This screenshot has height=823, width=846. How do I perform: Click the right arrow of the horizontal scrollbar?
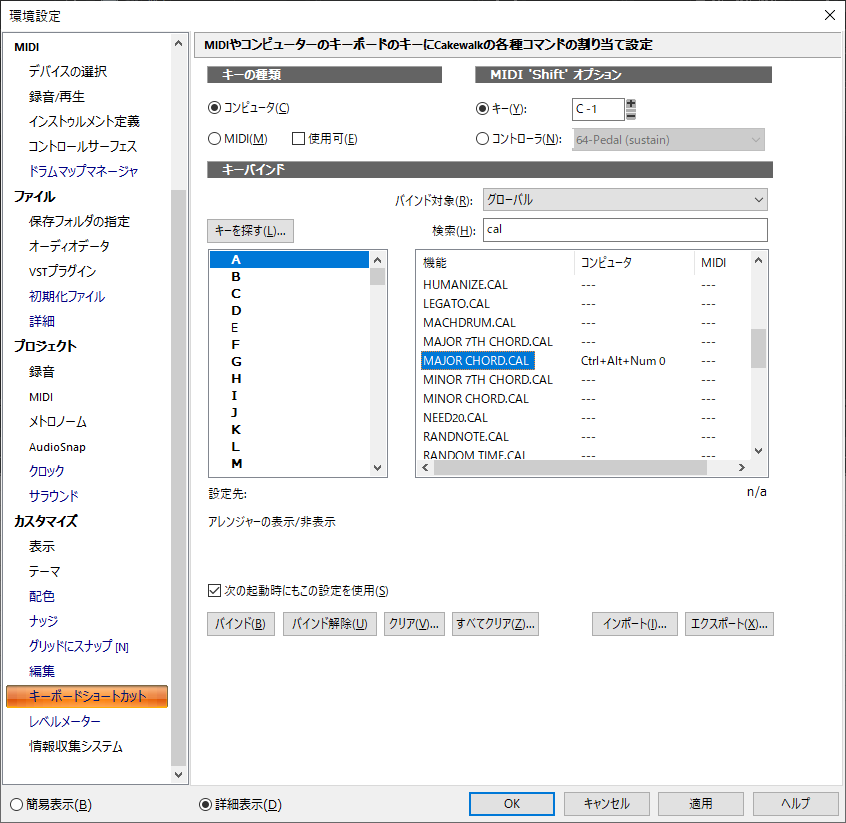(742, 467)
